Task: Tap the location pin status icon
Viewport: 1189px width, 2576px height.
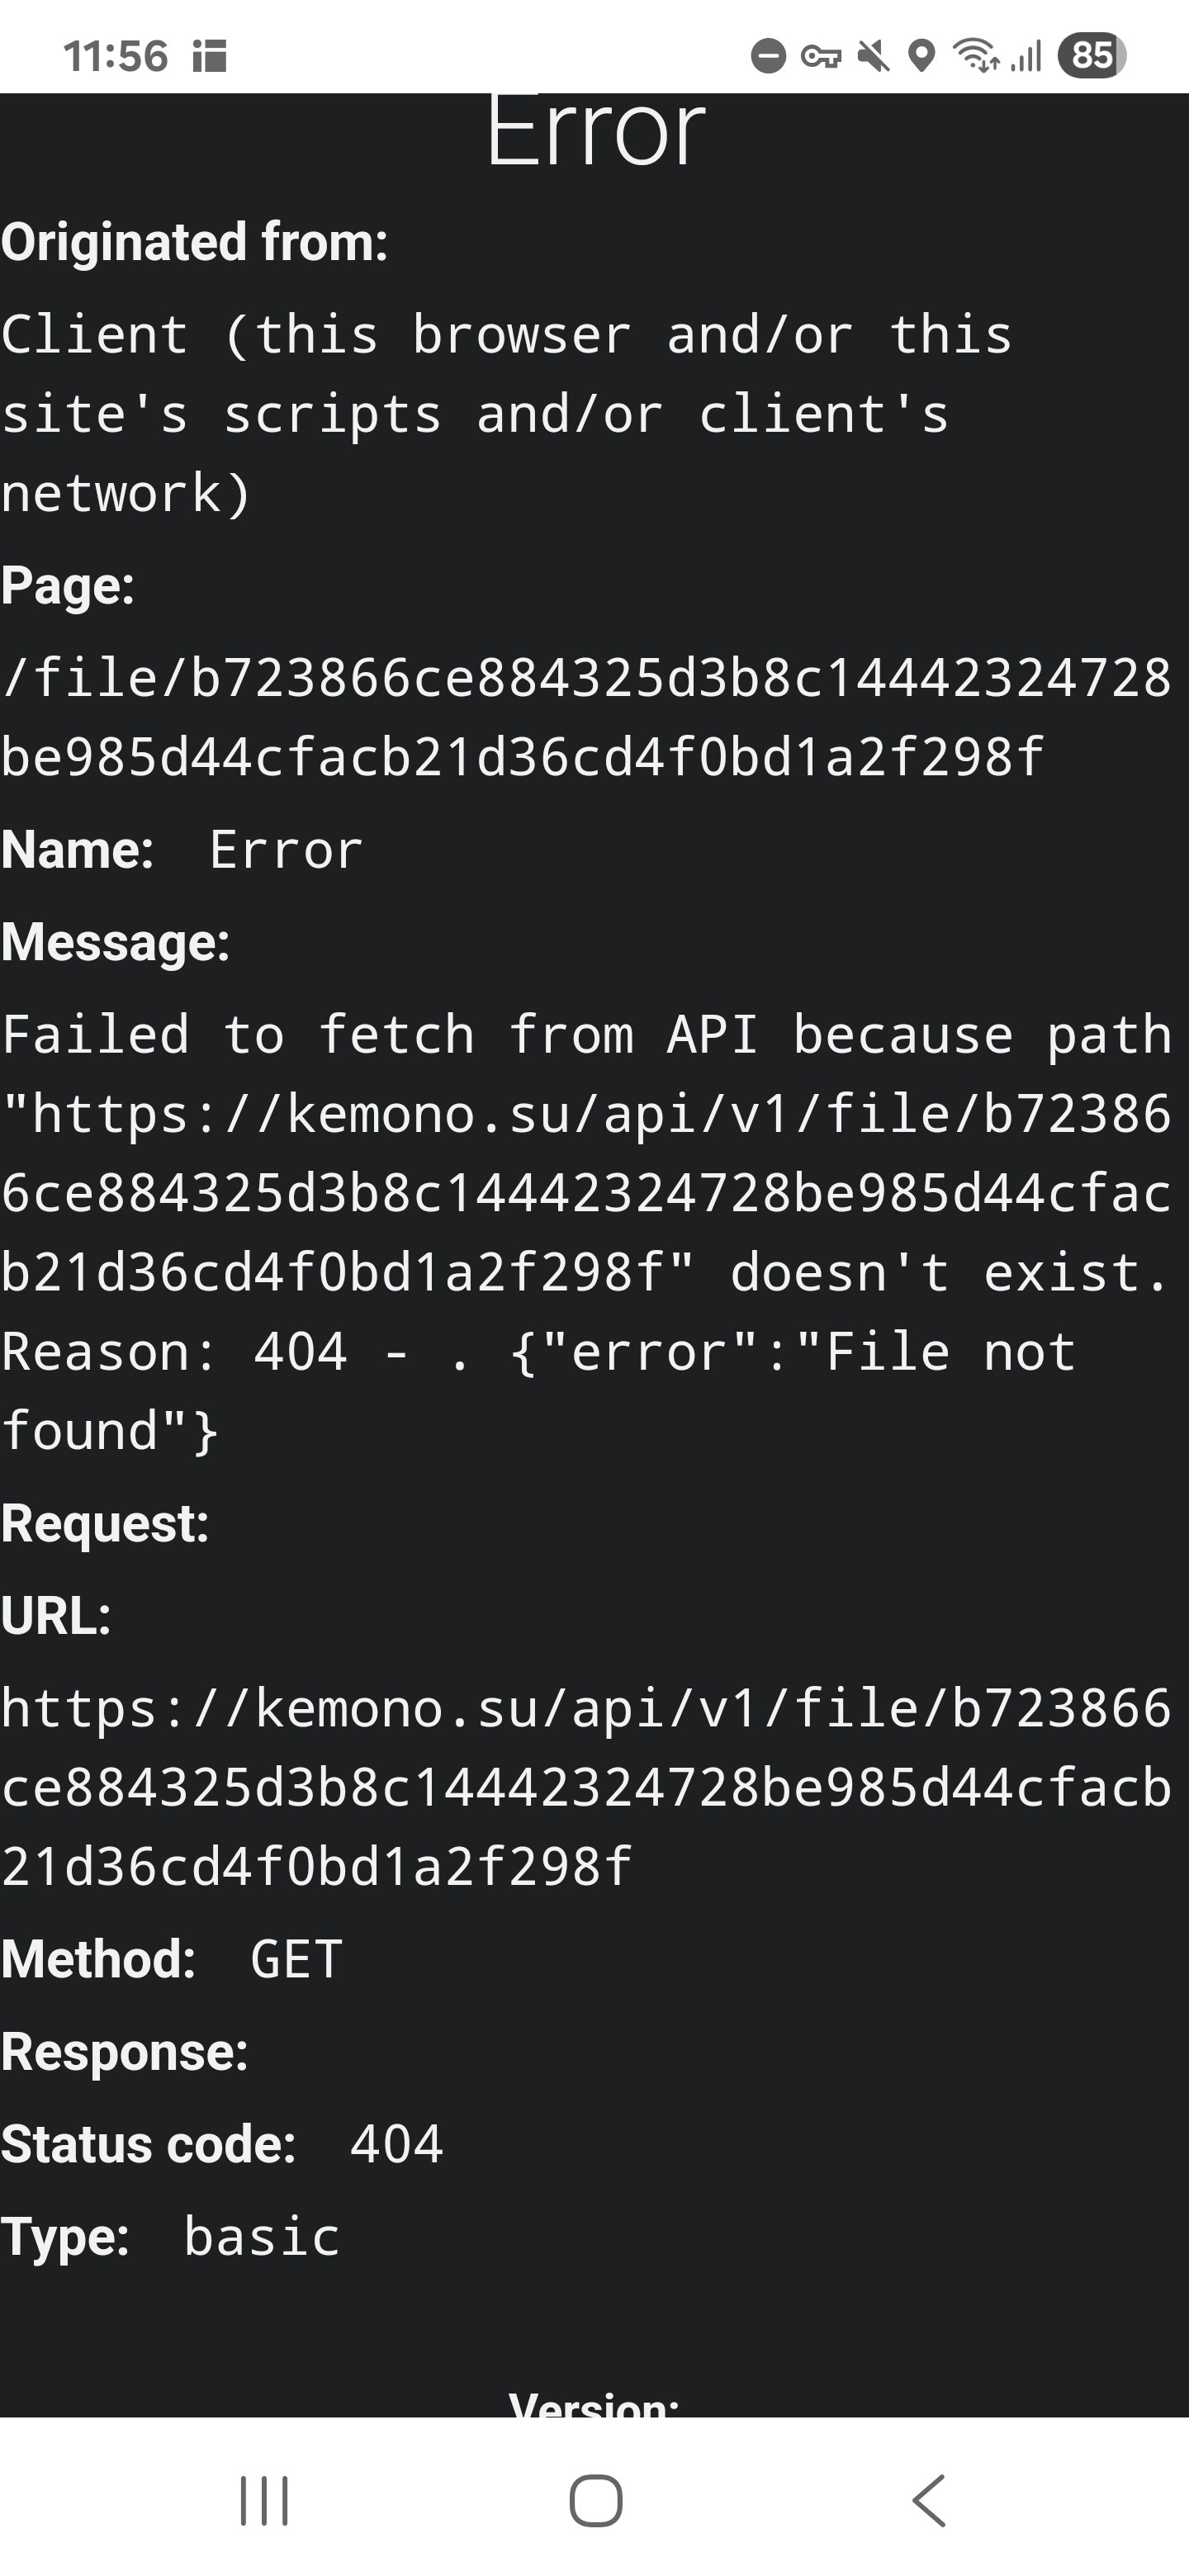Action: coord(922,56)
